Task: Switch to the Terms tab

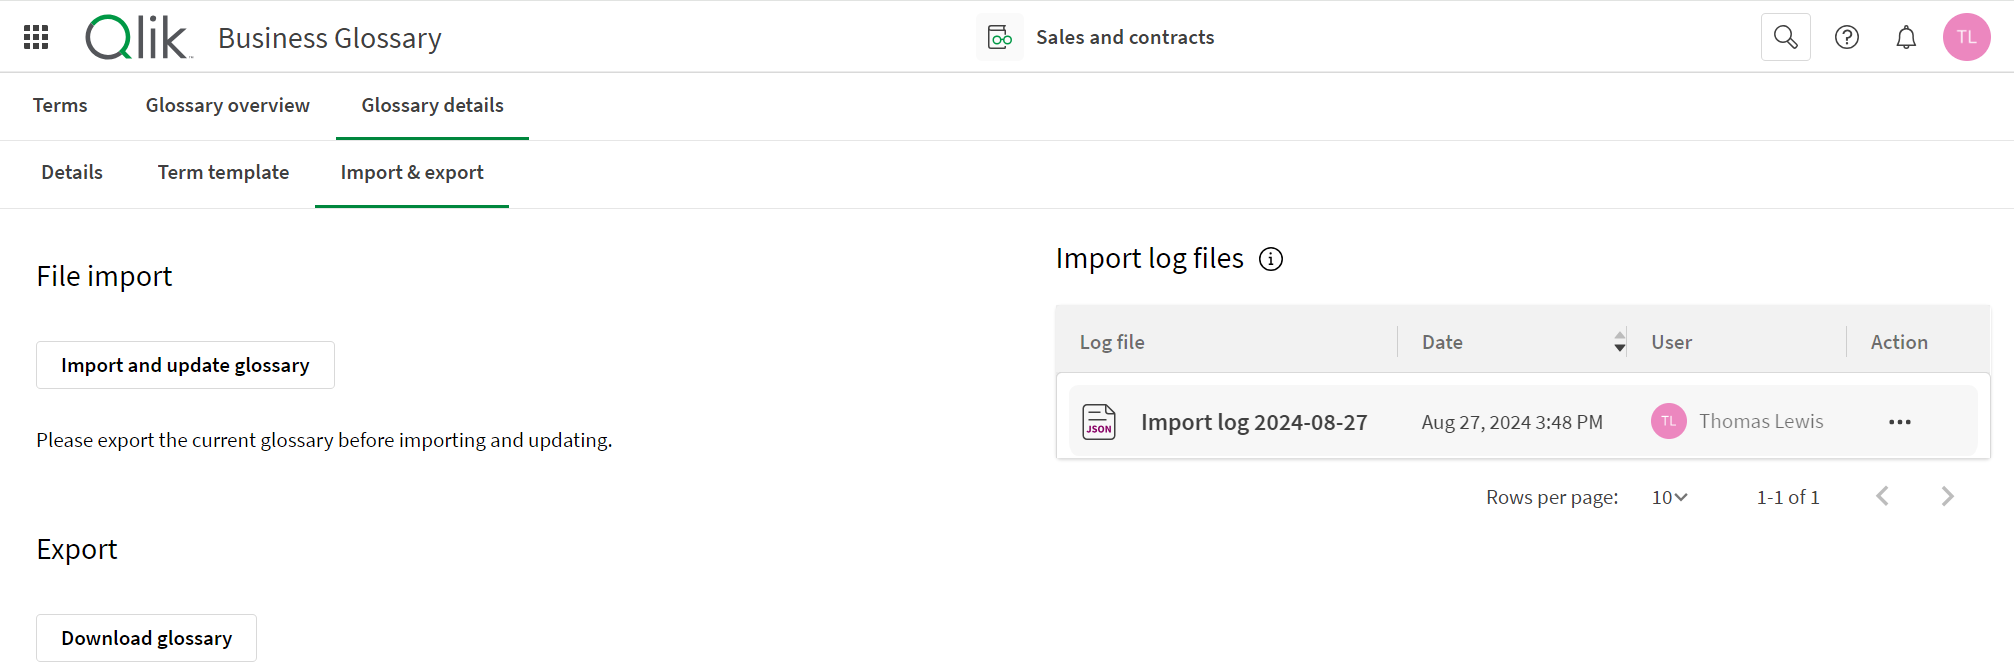Action: (60, 105)
